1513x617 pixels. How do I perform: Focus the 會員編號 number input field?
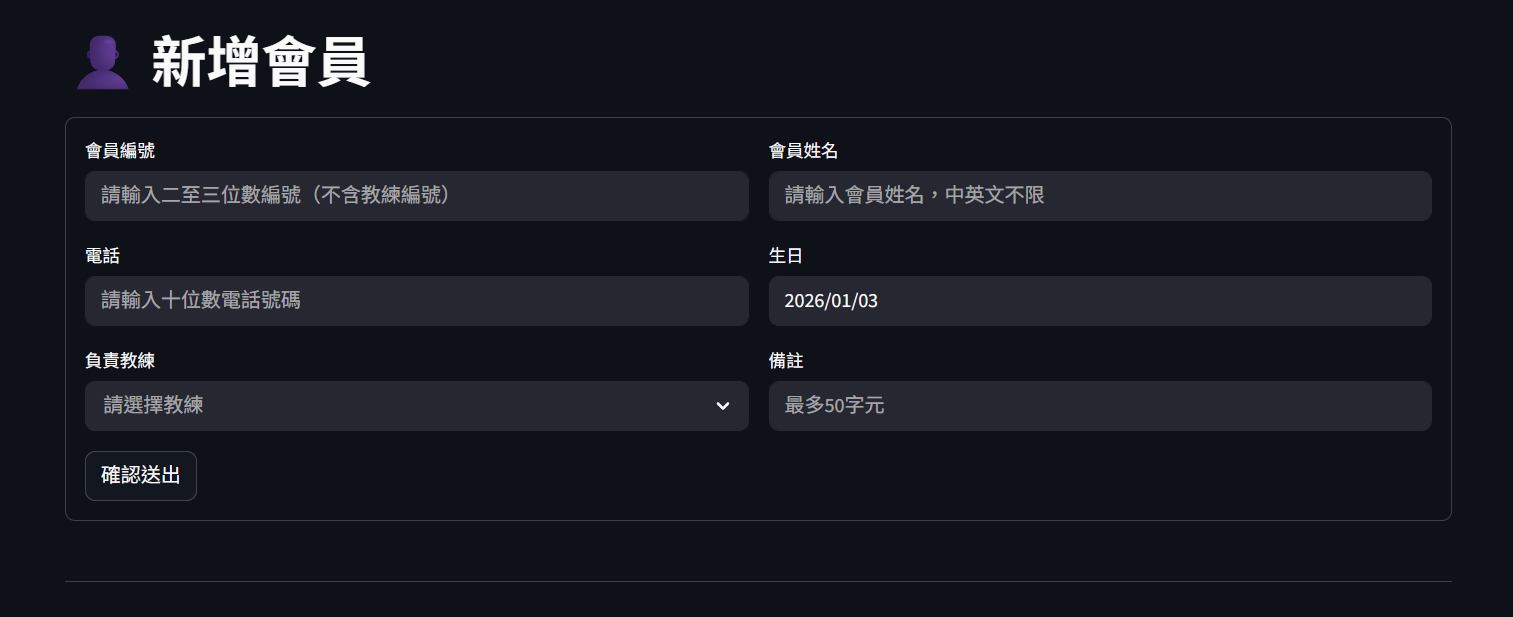[x=416, y=196]
